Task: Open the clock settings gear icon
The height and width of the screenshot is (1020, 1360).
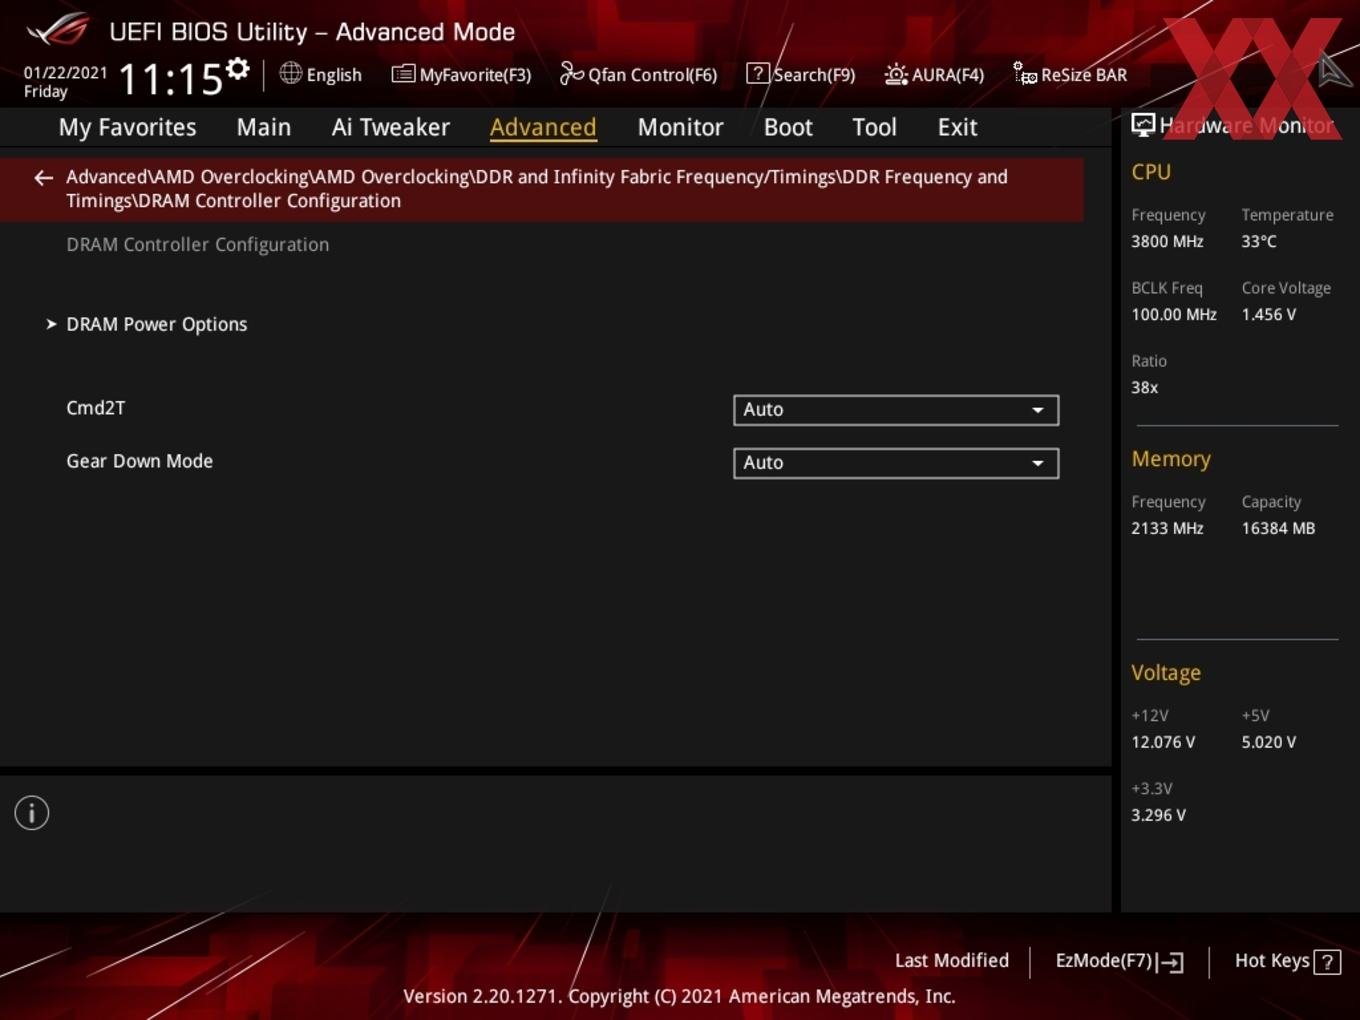Action: 237,69
